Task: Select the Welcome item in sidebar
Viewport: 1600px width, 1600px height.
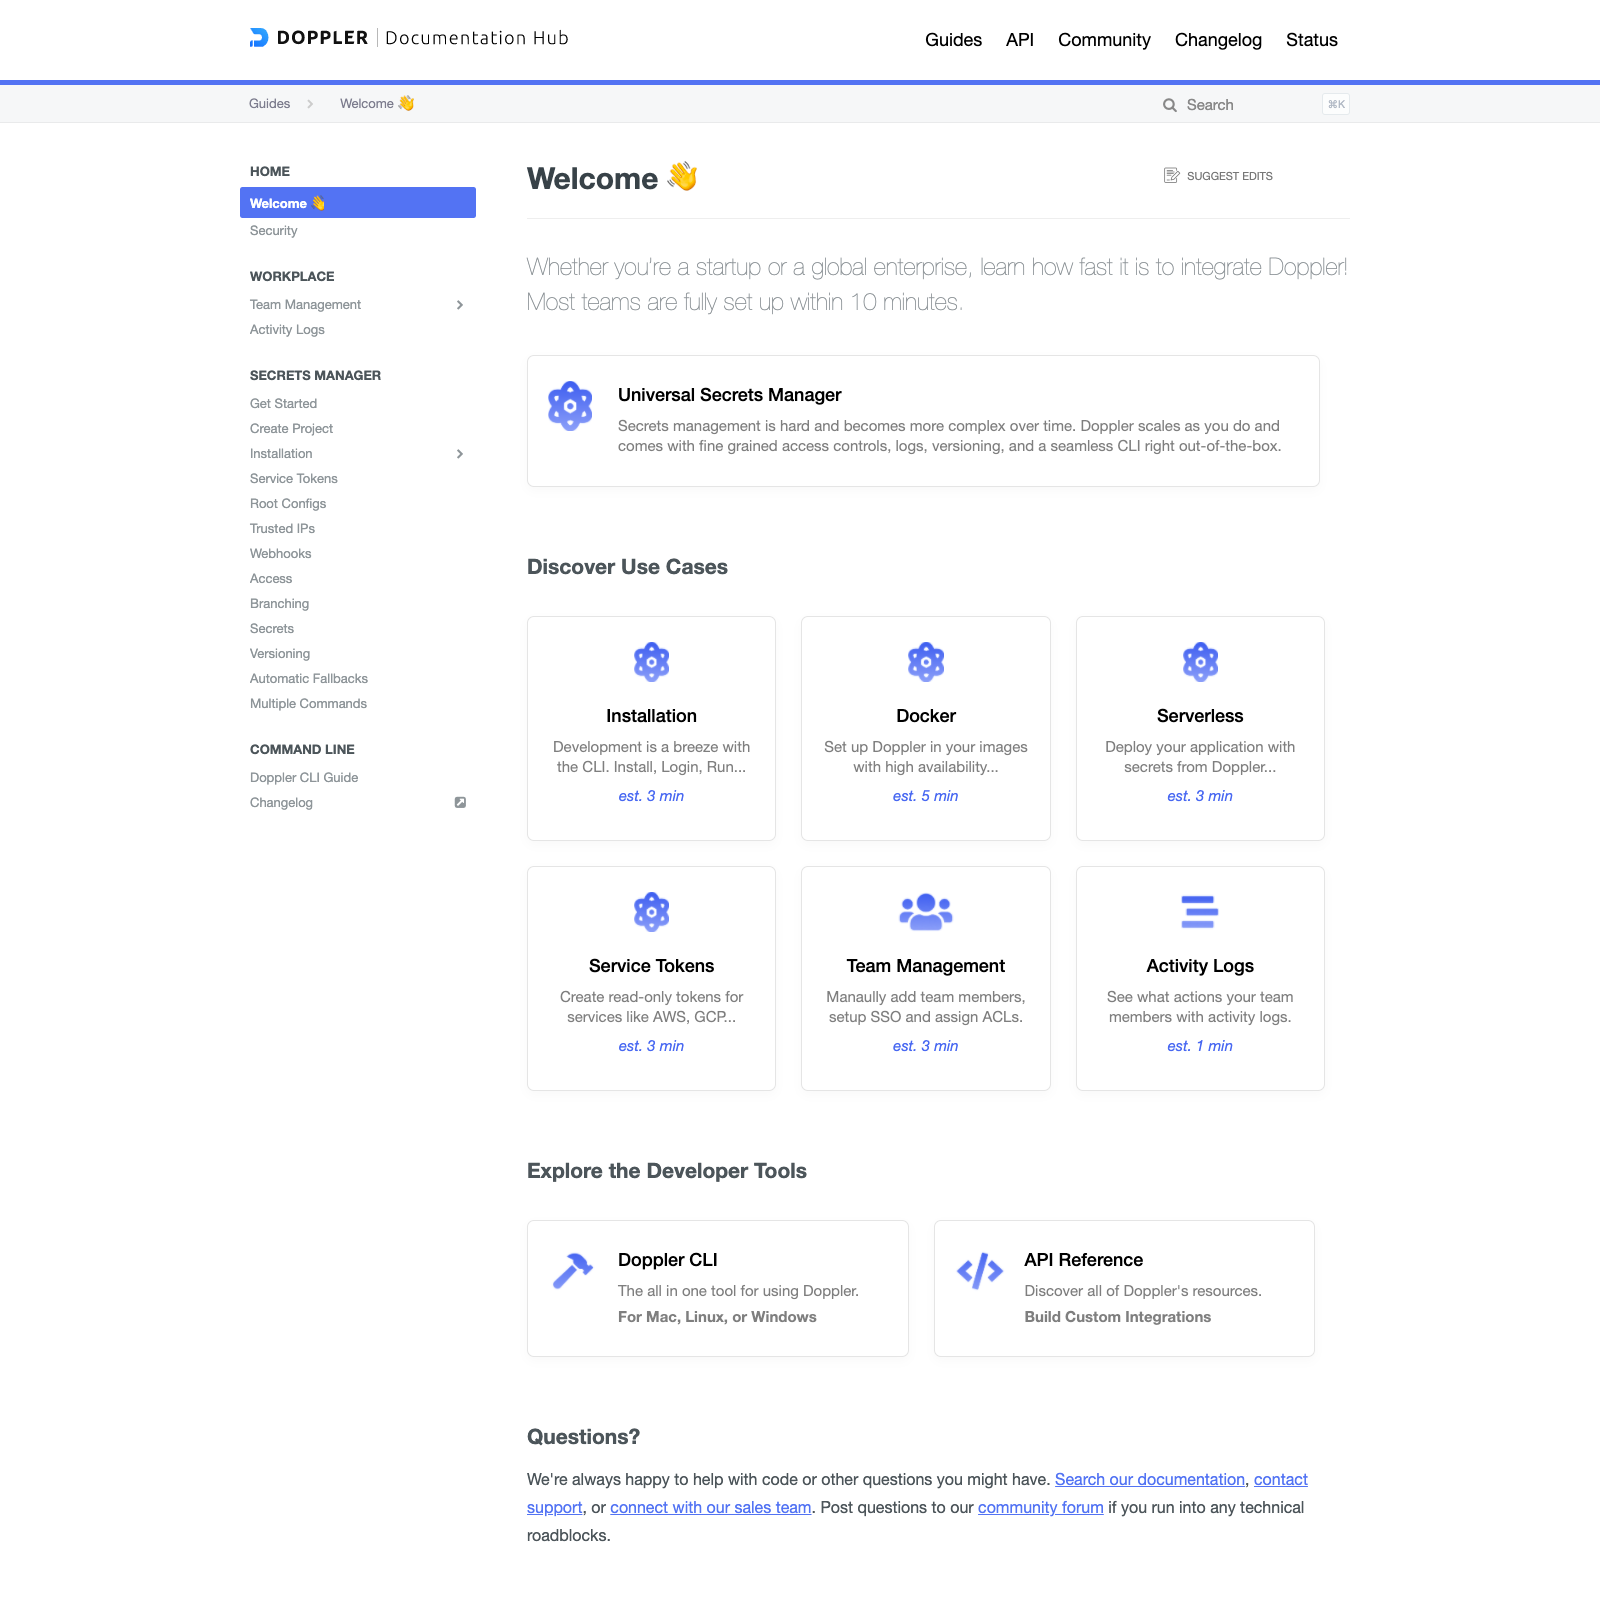Action: tap(358, 203)
